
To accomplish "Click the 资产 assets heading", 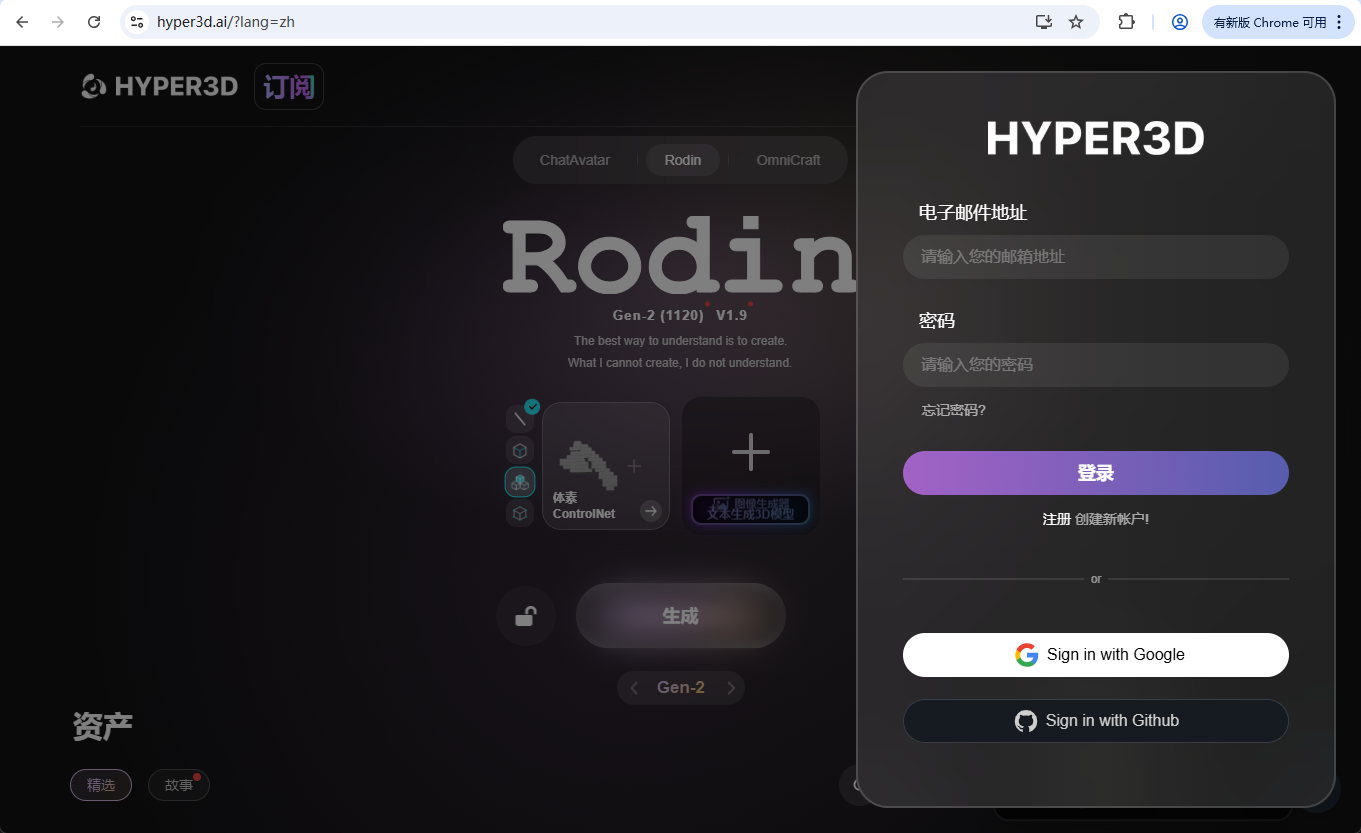I will (102, 726).
